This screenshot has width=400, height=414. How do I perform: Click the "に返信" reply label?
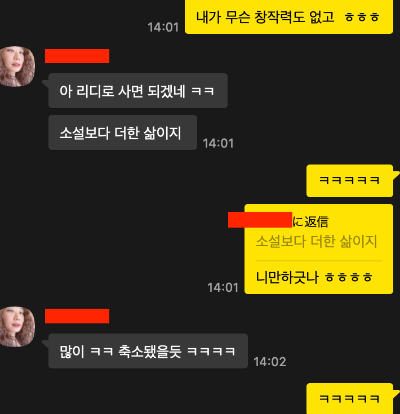tap(310, 222)
